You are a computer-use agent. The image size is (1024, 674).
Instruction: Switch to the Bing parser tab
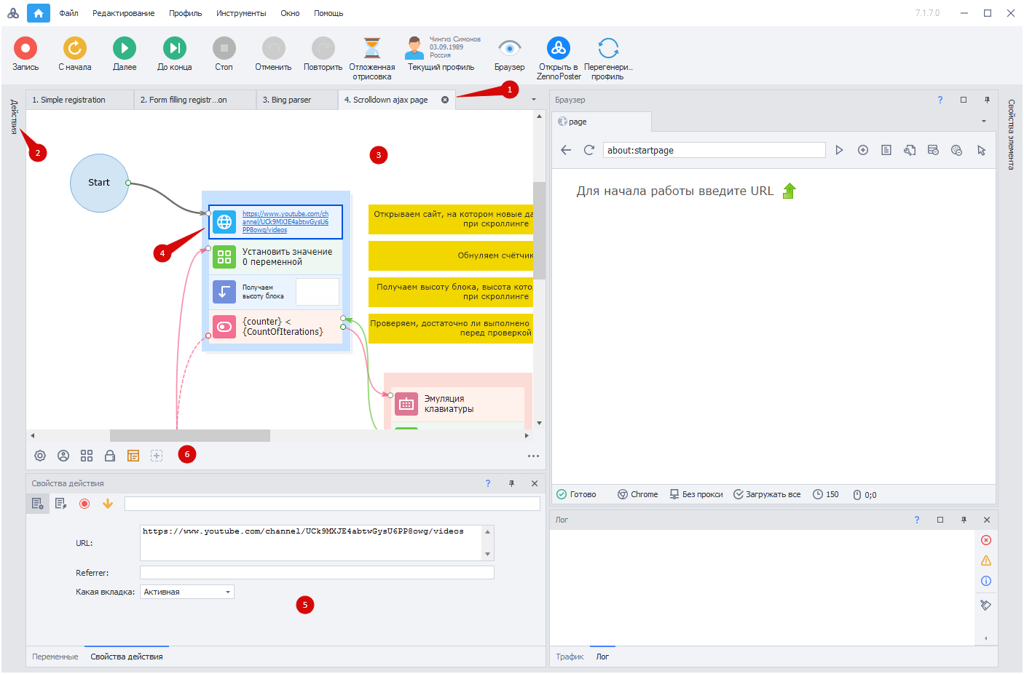(286, 100)
